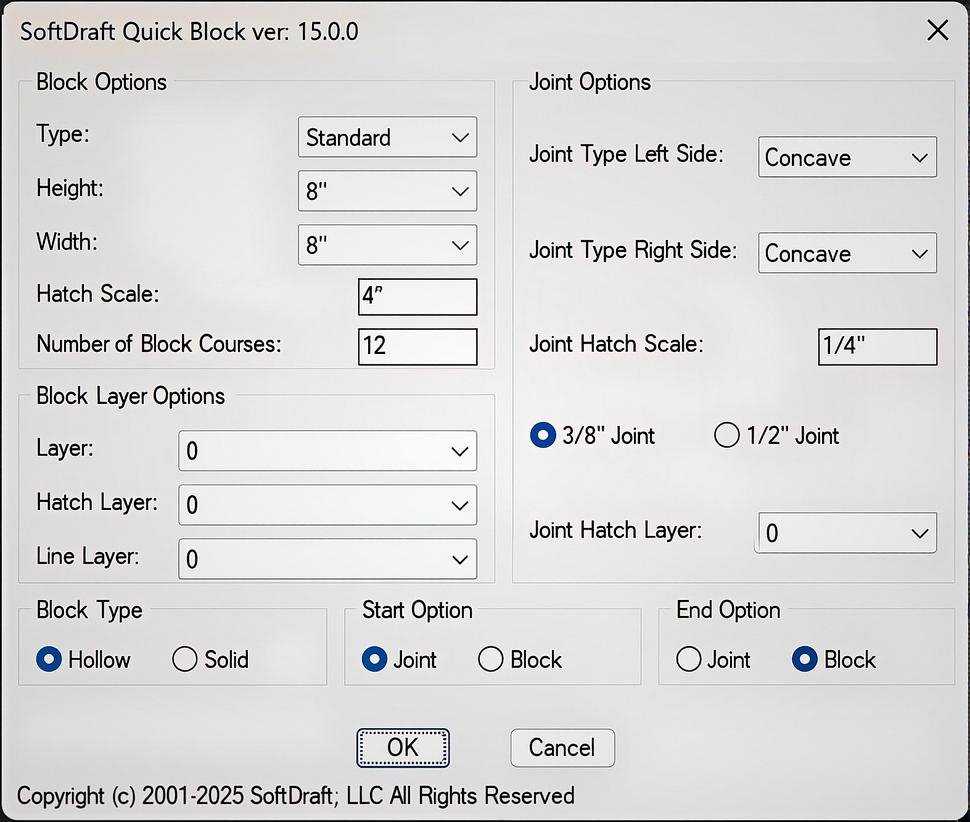Expand the Joint Hatch Layer dropdown
The width and height of the screenshot is (970, 822).
pyautogui.click(x=845, y=533)
